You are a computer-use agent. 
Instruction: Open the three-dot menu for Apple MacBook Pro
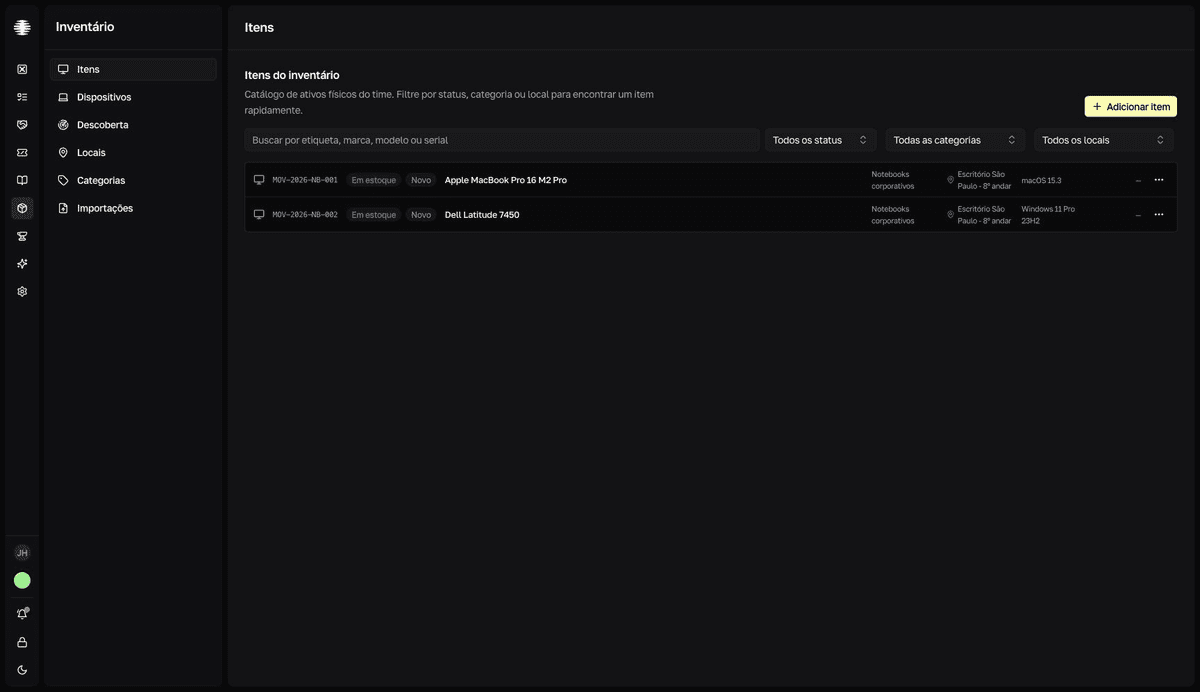click(1159, 180)
